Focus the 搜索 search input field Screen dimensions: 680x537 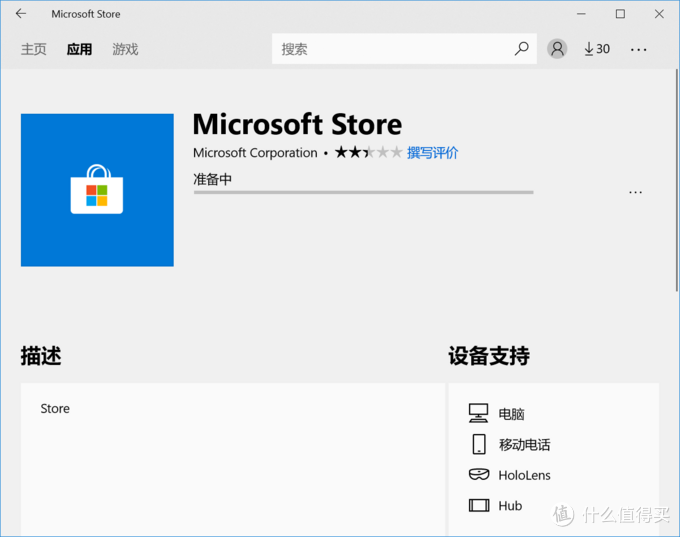pos(390,49)
